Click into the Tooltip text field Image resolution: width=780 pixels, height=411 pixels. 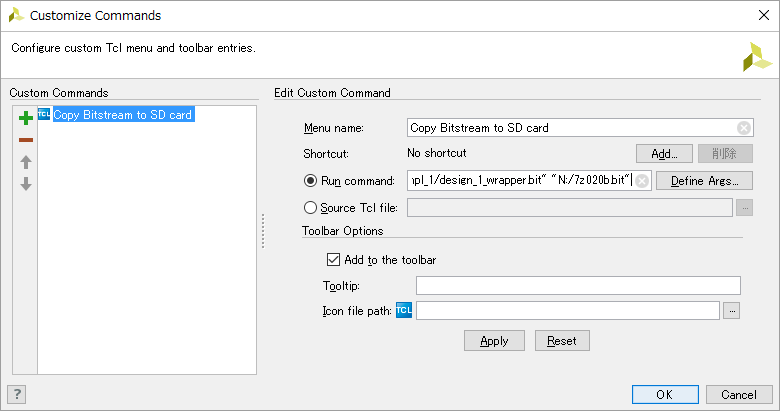click(x=577, y=286)
